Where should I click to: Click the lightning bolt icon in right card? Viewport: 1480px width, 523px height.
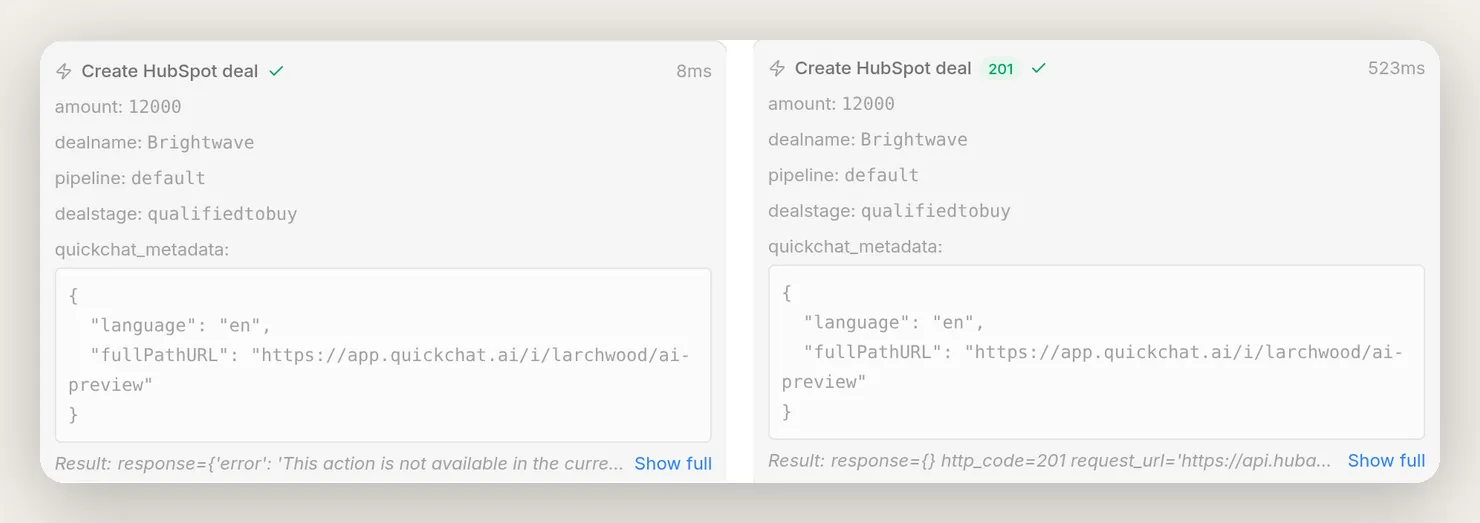[777, 68]
